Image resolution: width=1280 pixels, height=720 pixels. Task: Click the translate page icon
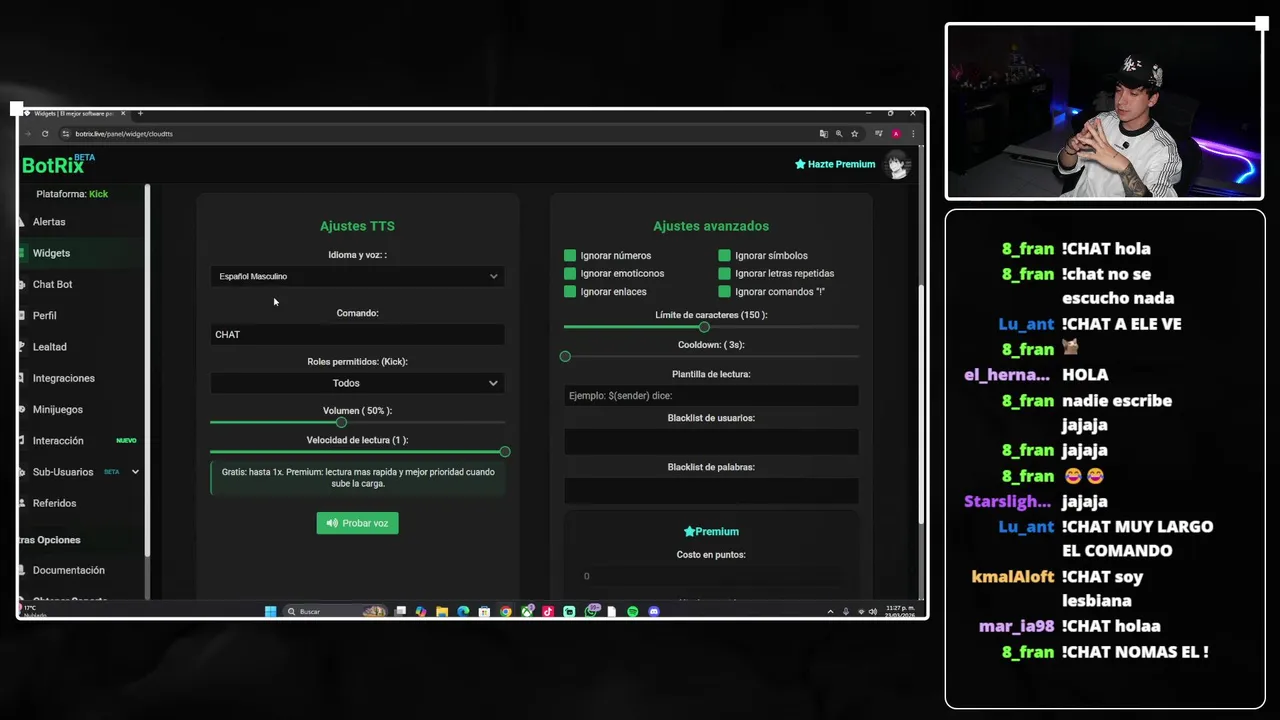[x=823, y=134]
